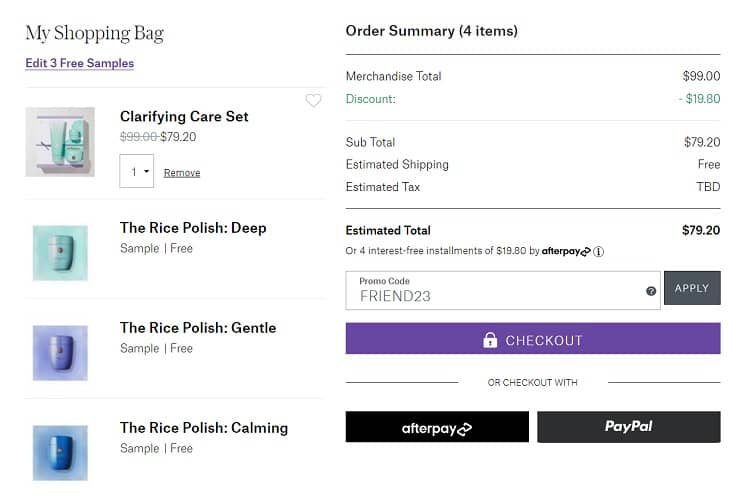Screen dimensions: 745x500
Task: Click The Rice Polish: Gentle title
Action: click(198, 328)
